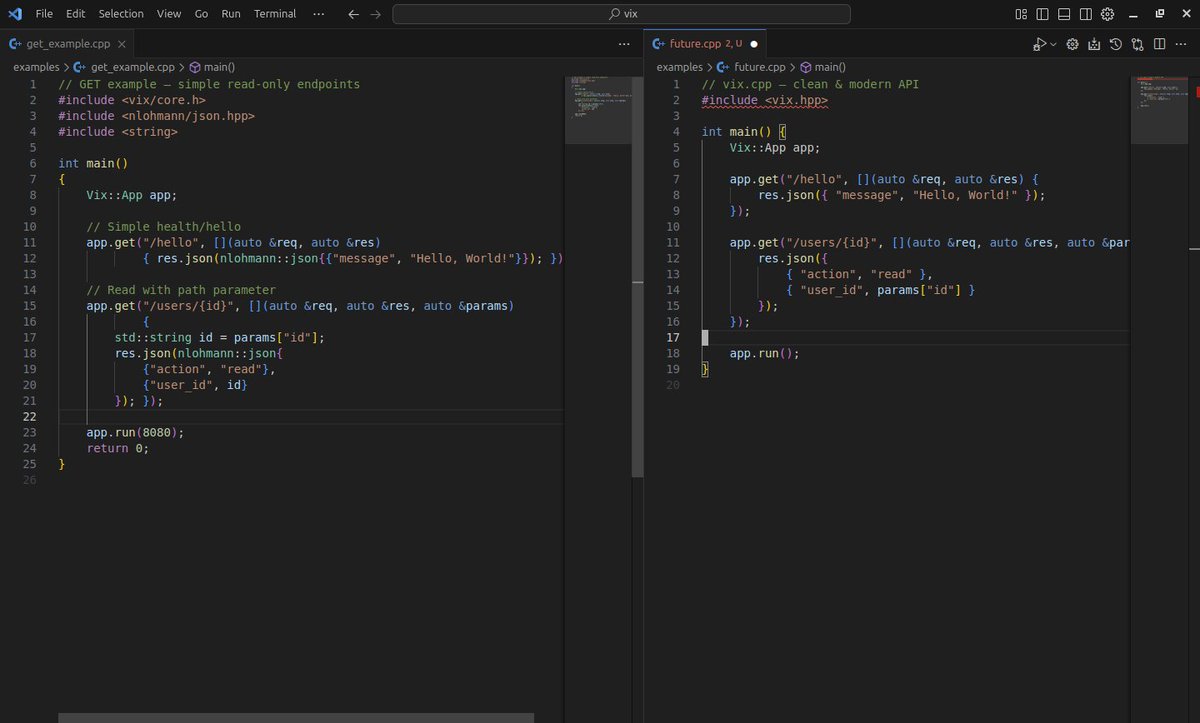1200x723 pixels.
Task: Expand the menu bar overflow ellipsis
Action: [x=318, y=14]
